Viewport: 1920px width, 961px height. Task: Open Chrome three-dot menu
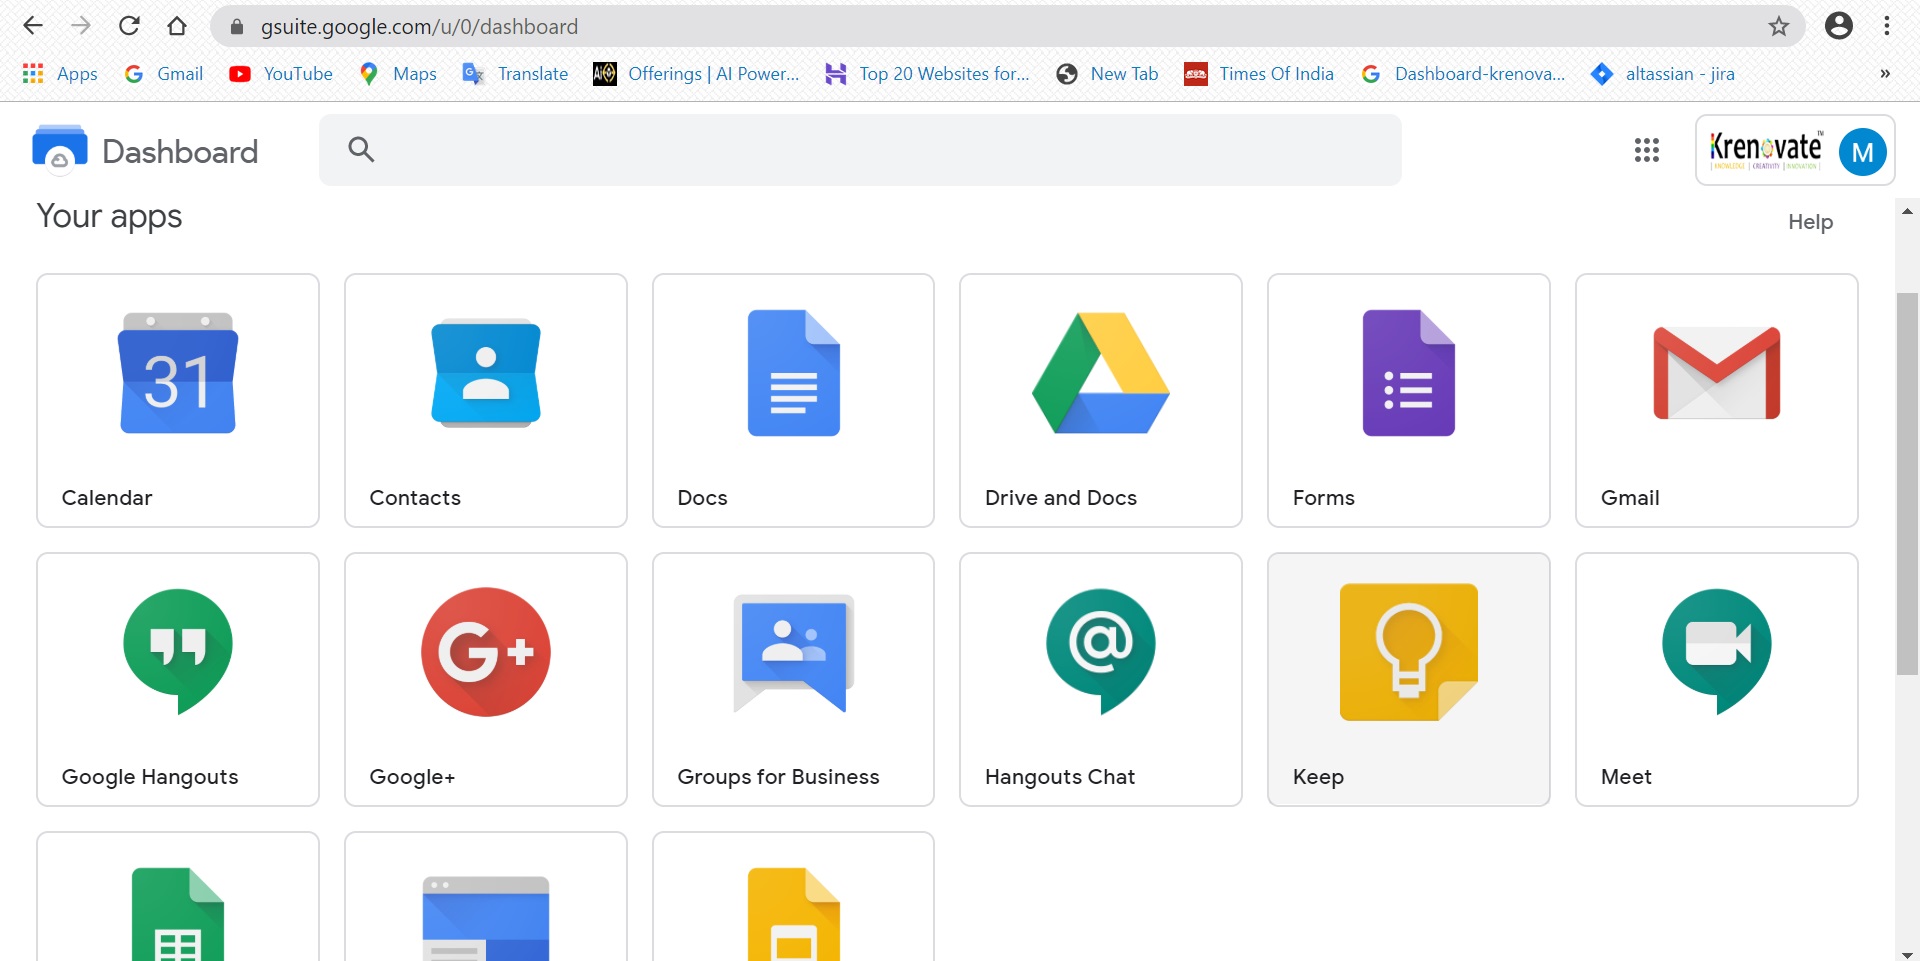(1887, 26)
